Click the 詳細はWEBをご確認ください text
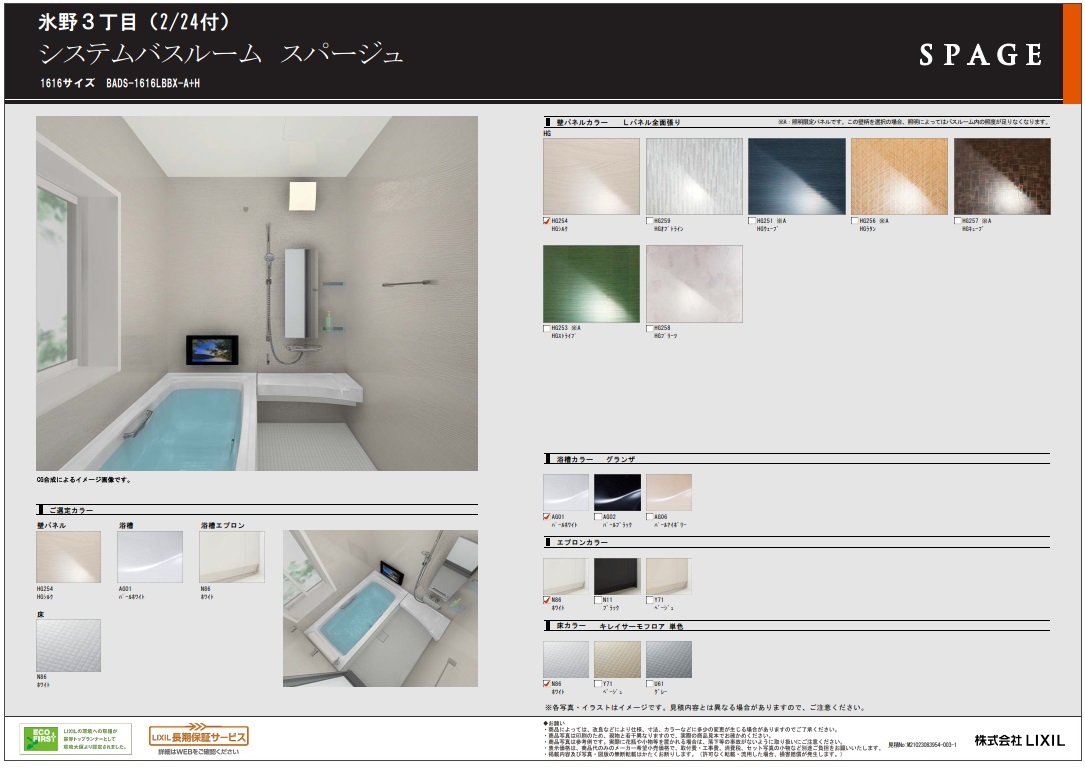1085x768 pixels. tap(199, 751)
